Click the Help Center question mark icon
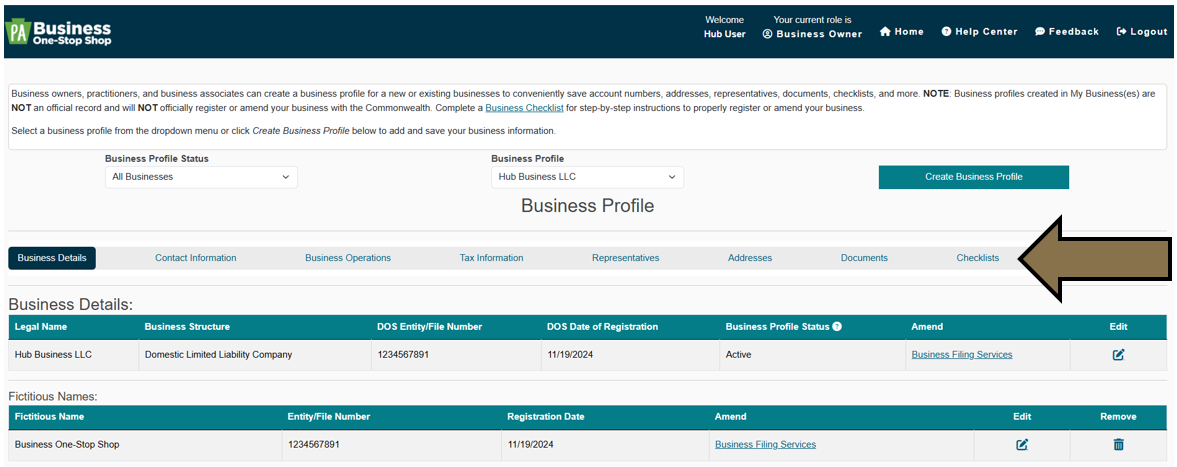This screenshot has width=1177, height=467. (x=947, y=32)
